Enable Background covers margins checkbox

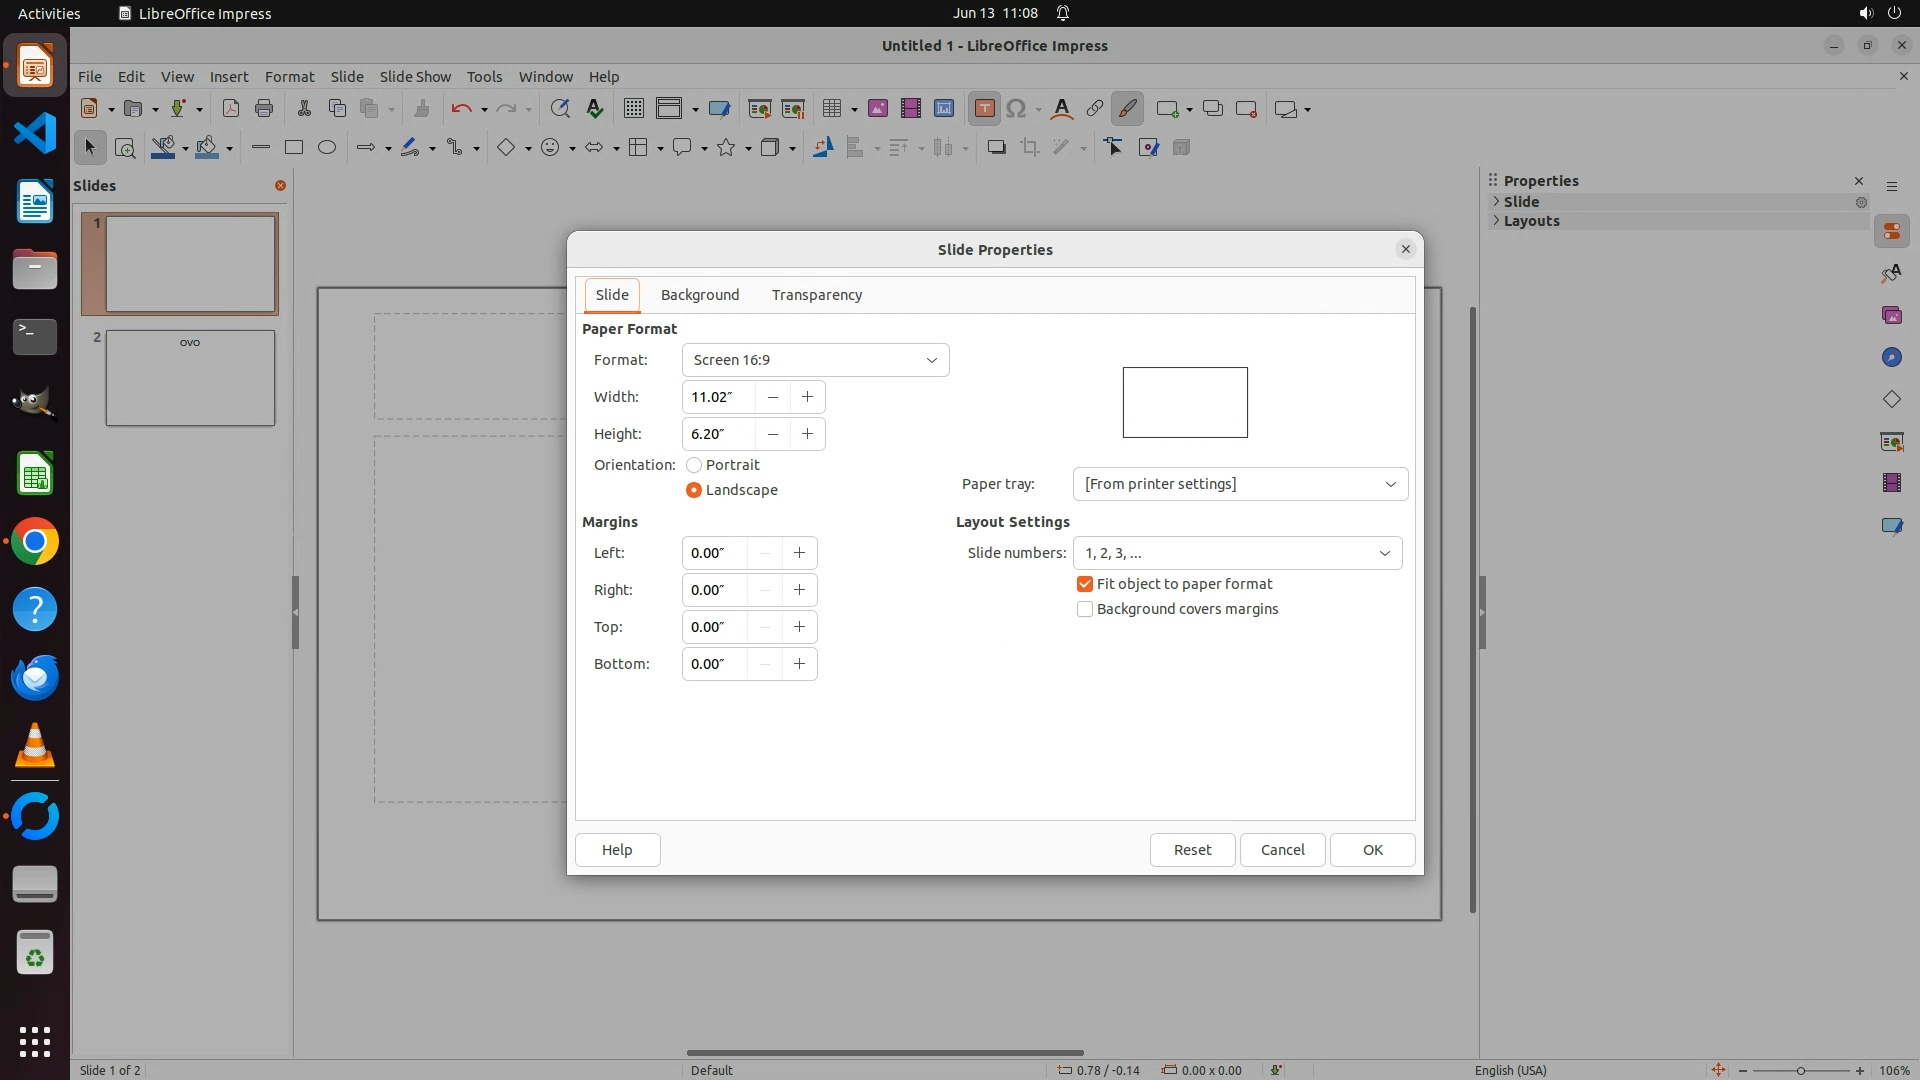point(1085,609)
